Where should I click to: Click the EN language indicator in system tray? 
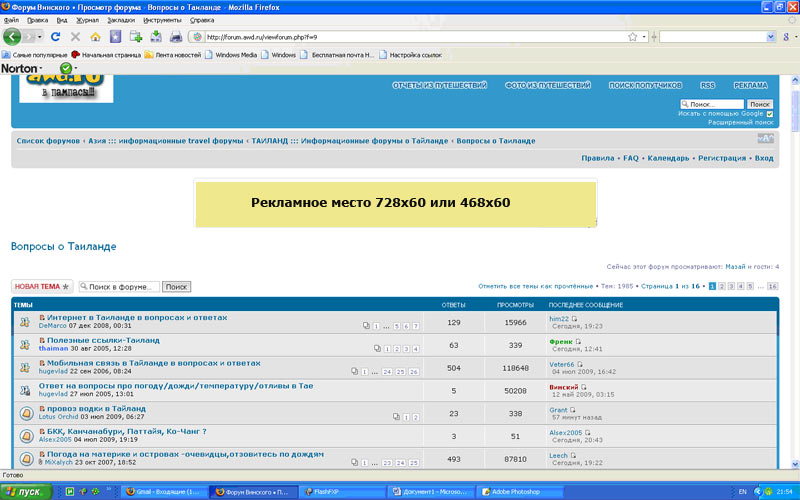(x=742, y=492)
